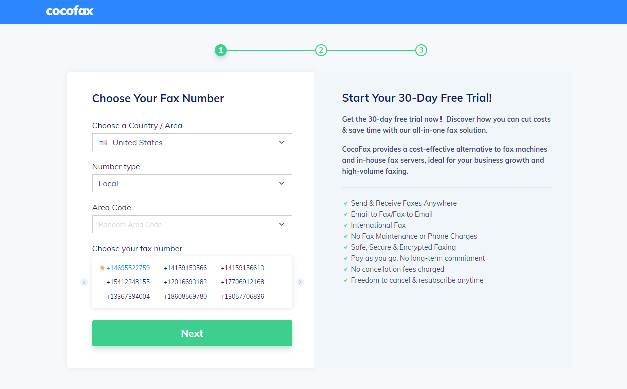Select step 2 circle in progress bar
627x389 pixels.
(321, 50)
